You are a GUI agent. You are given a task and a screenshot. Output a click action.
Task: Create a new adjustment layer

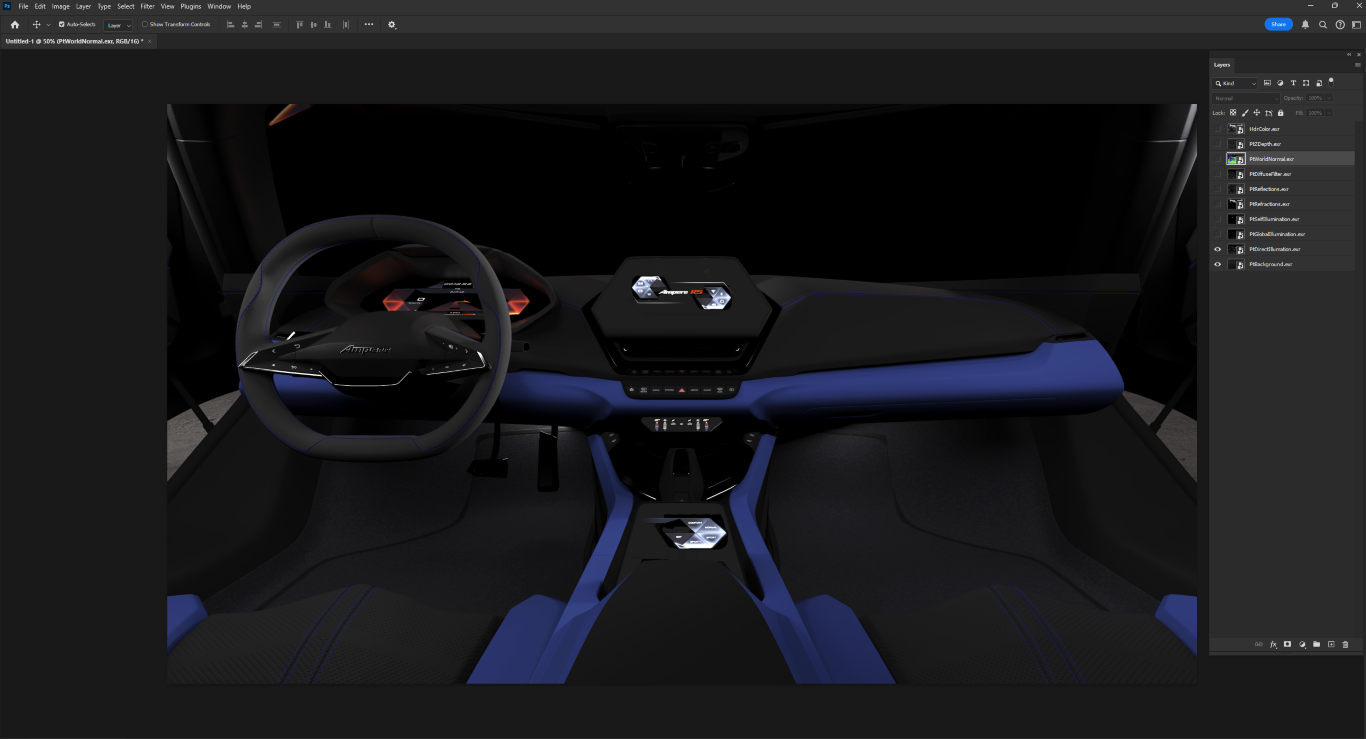(1302, 645)
